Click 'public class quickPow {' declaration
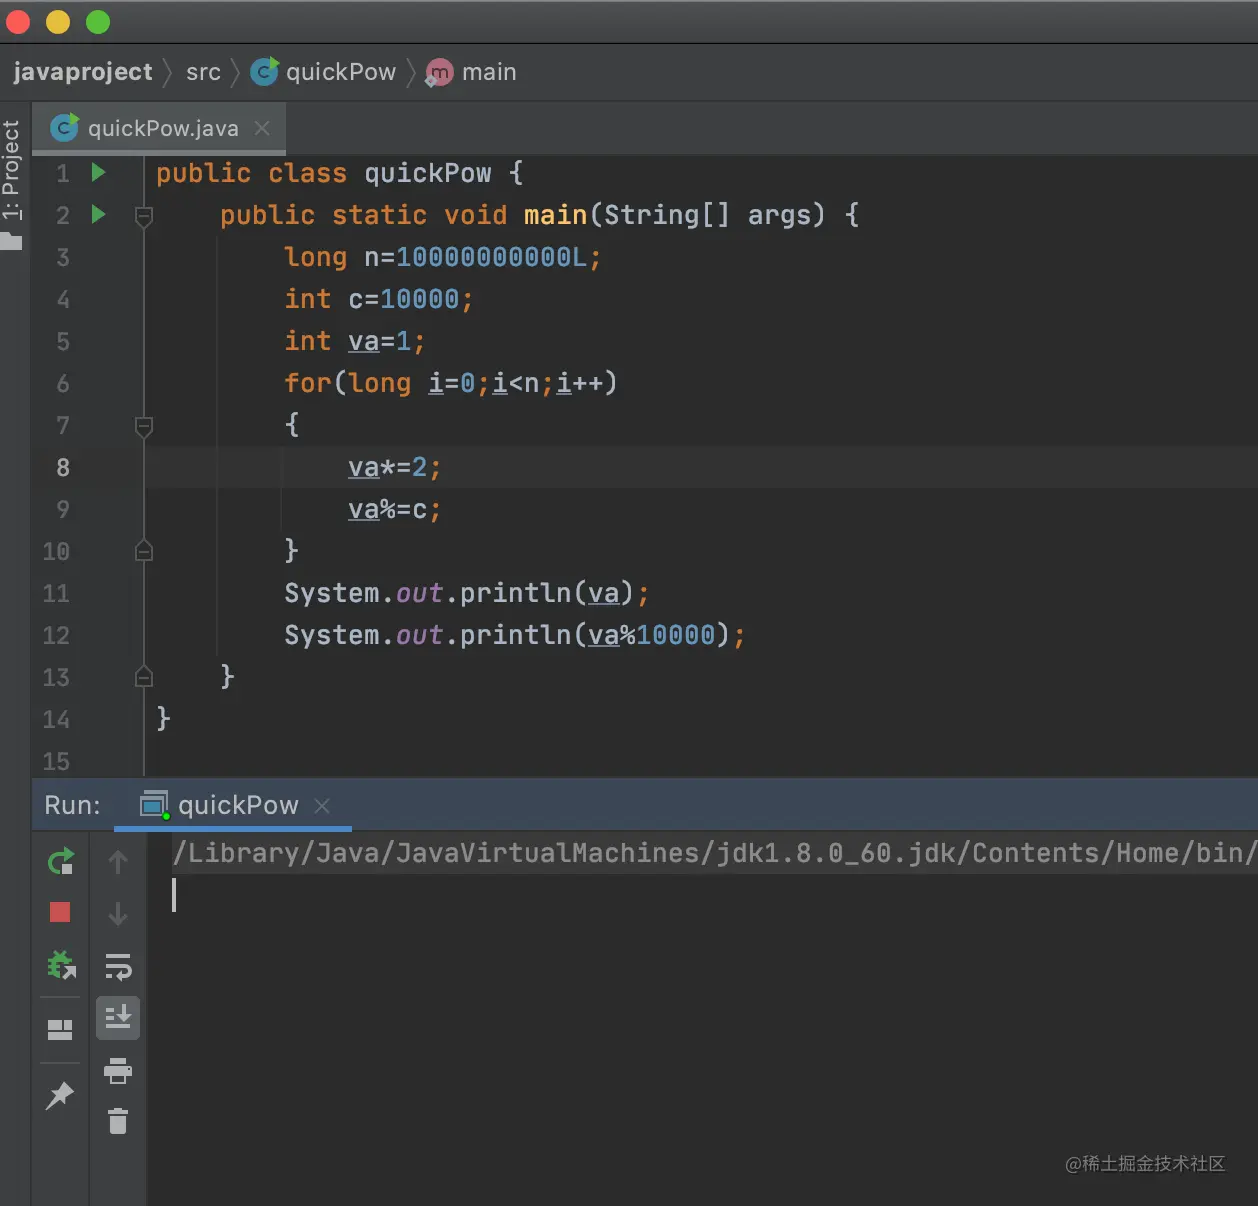Image resolution: width=1258 pixels, height=1206 pixels. coord(340,173)
